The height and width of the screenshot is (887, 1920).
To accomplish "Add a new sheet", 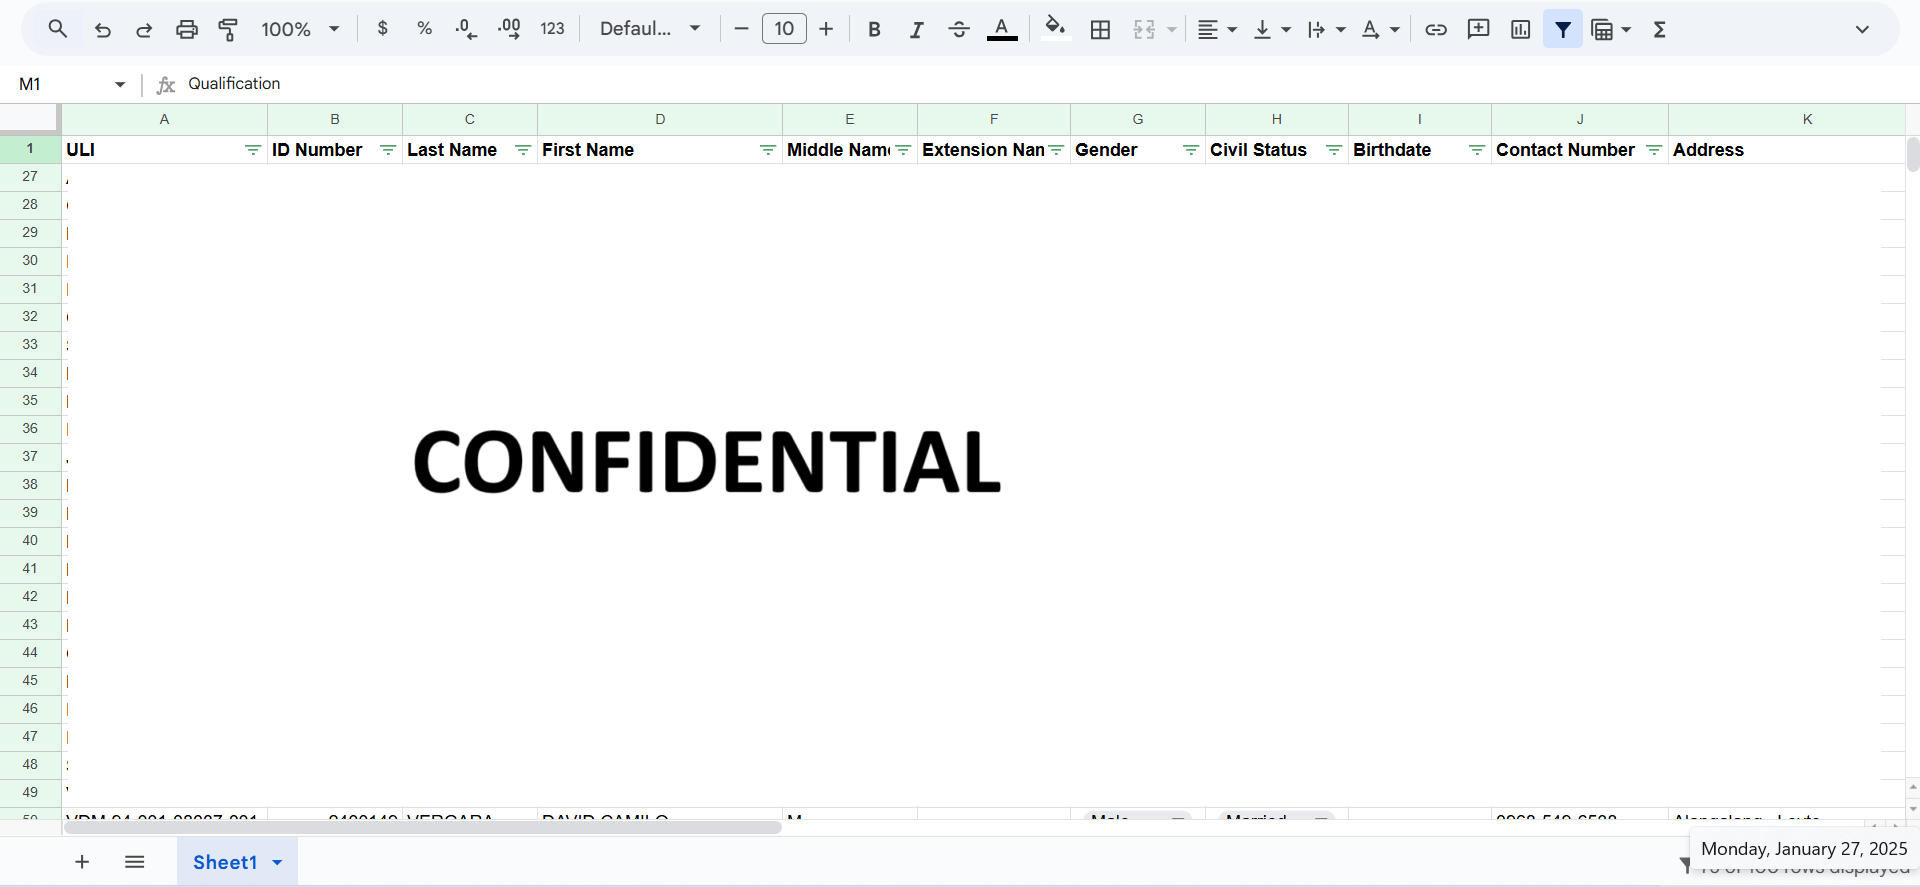I will [x=82, y=862].
